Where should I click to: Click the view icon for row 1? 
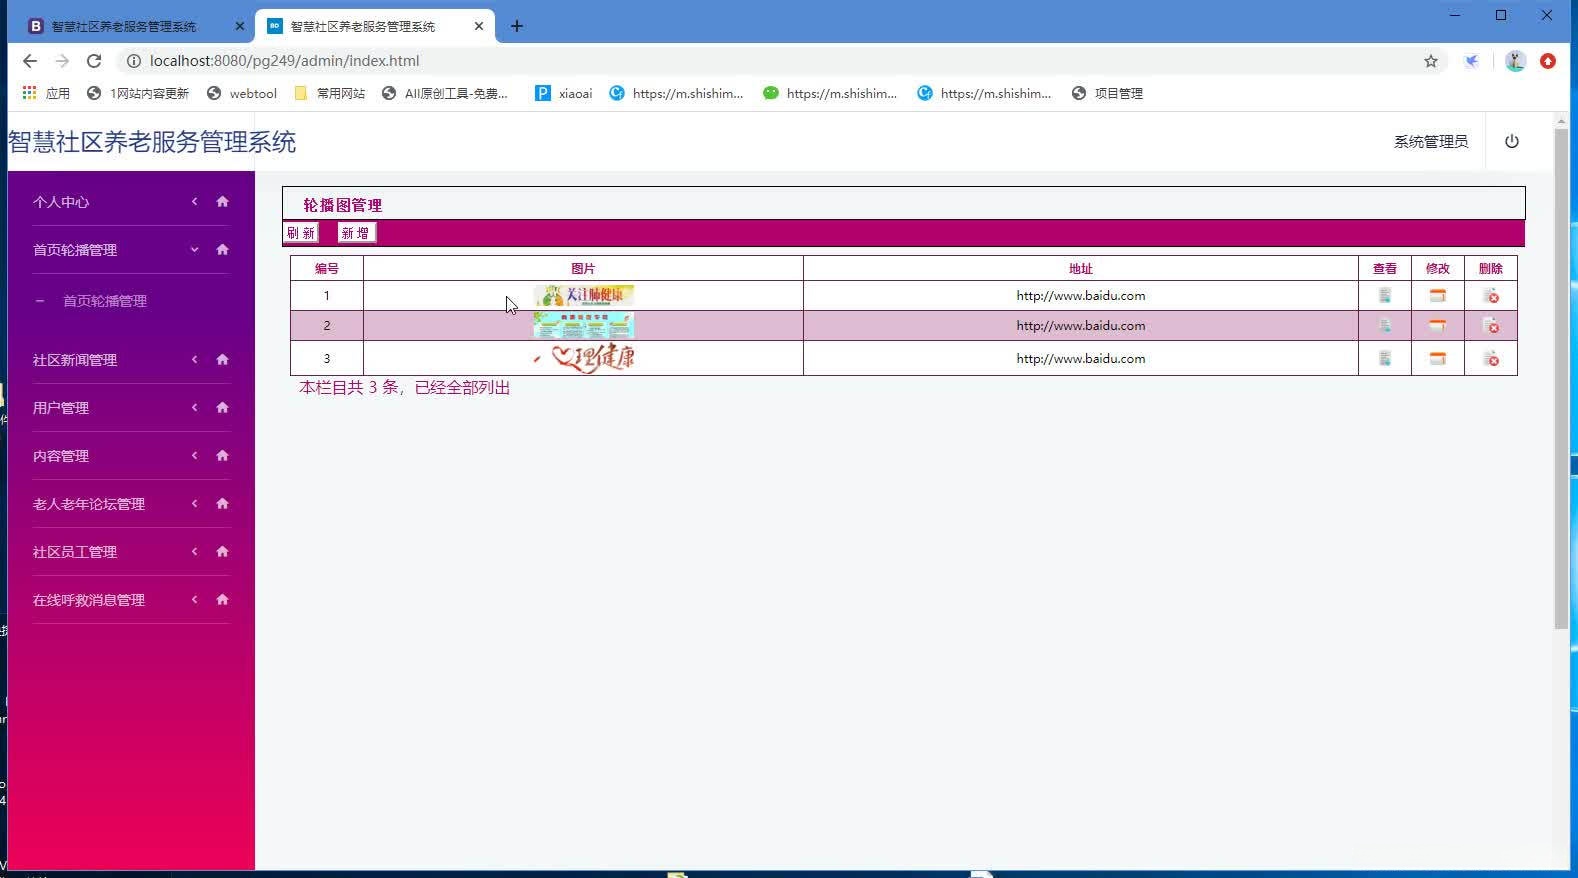coord(1385,296)
